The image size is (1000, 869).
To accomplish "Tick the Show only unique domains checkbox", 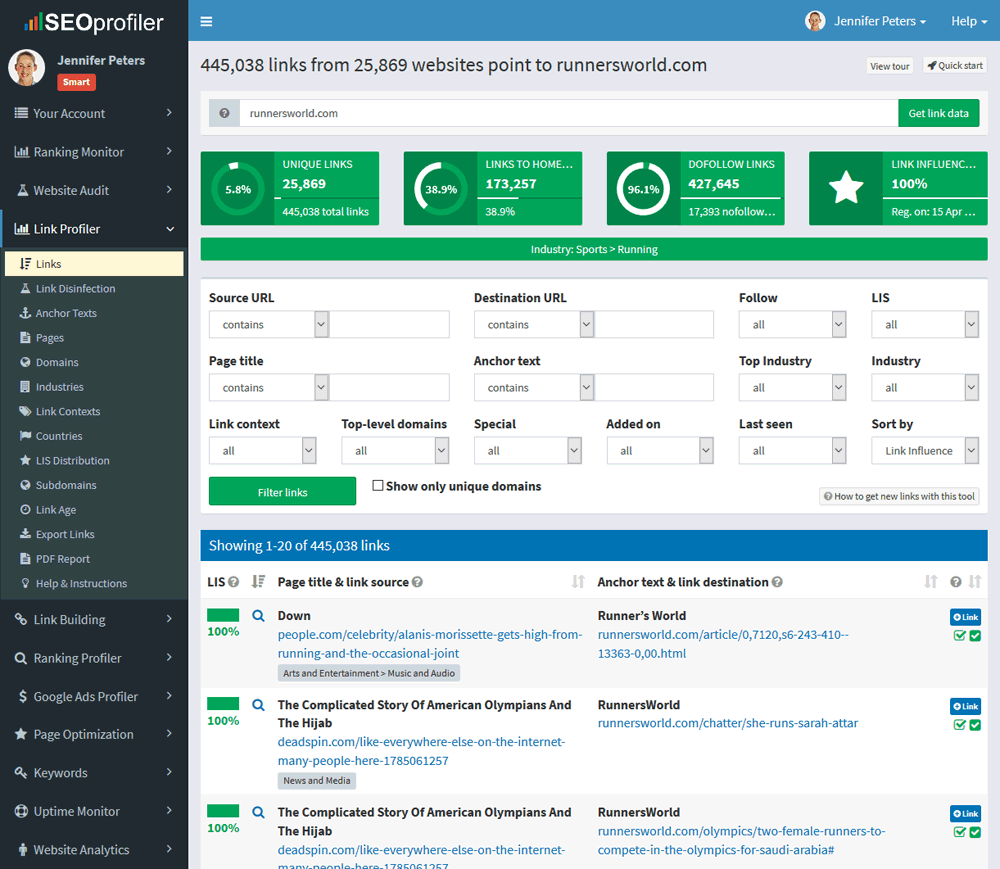I will click(x=378, y=486).
